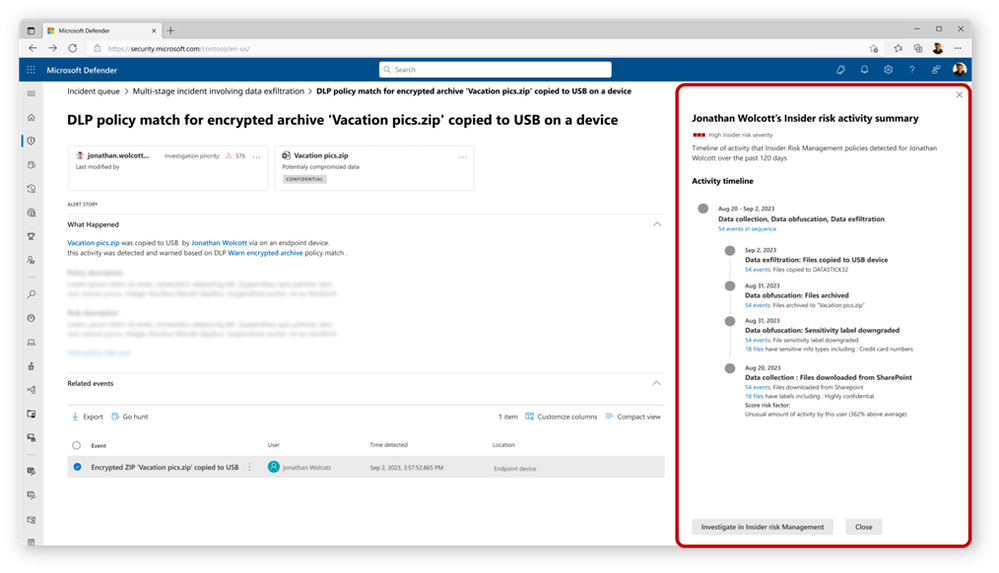Open the Incidents shield icon in sidebar
999x573 pixels.
click(x=31, y=141)
